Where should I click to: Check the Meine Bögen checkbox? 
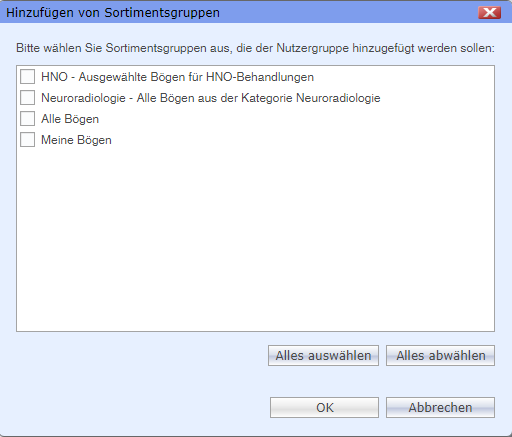click(27, 140)
